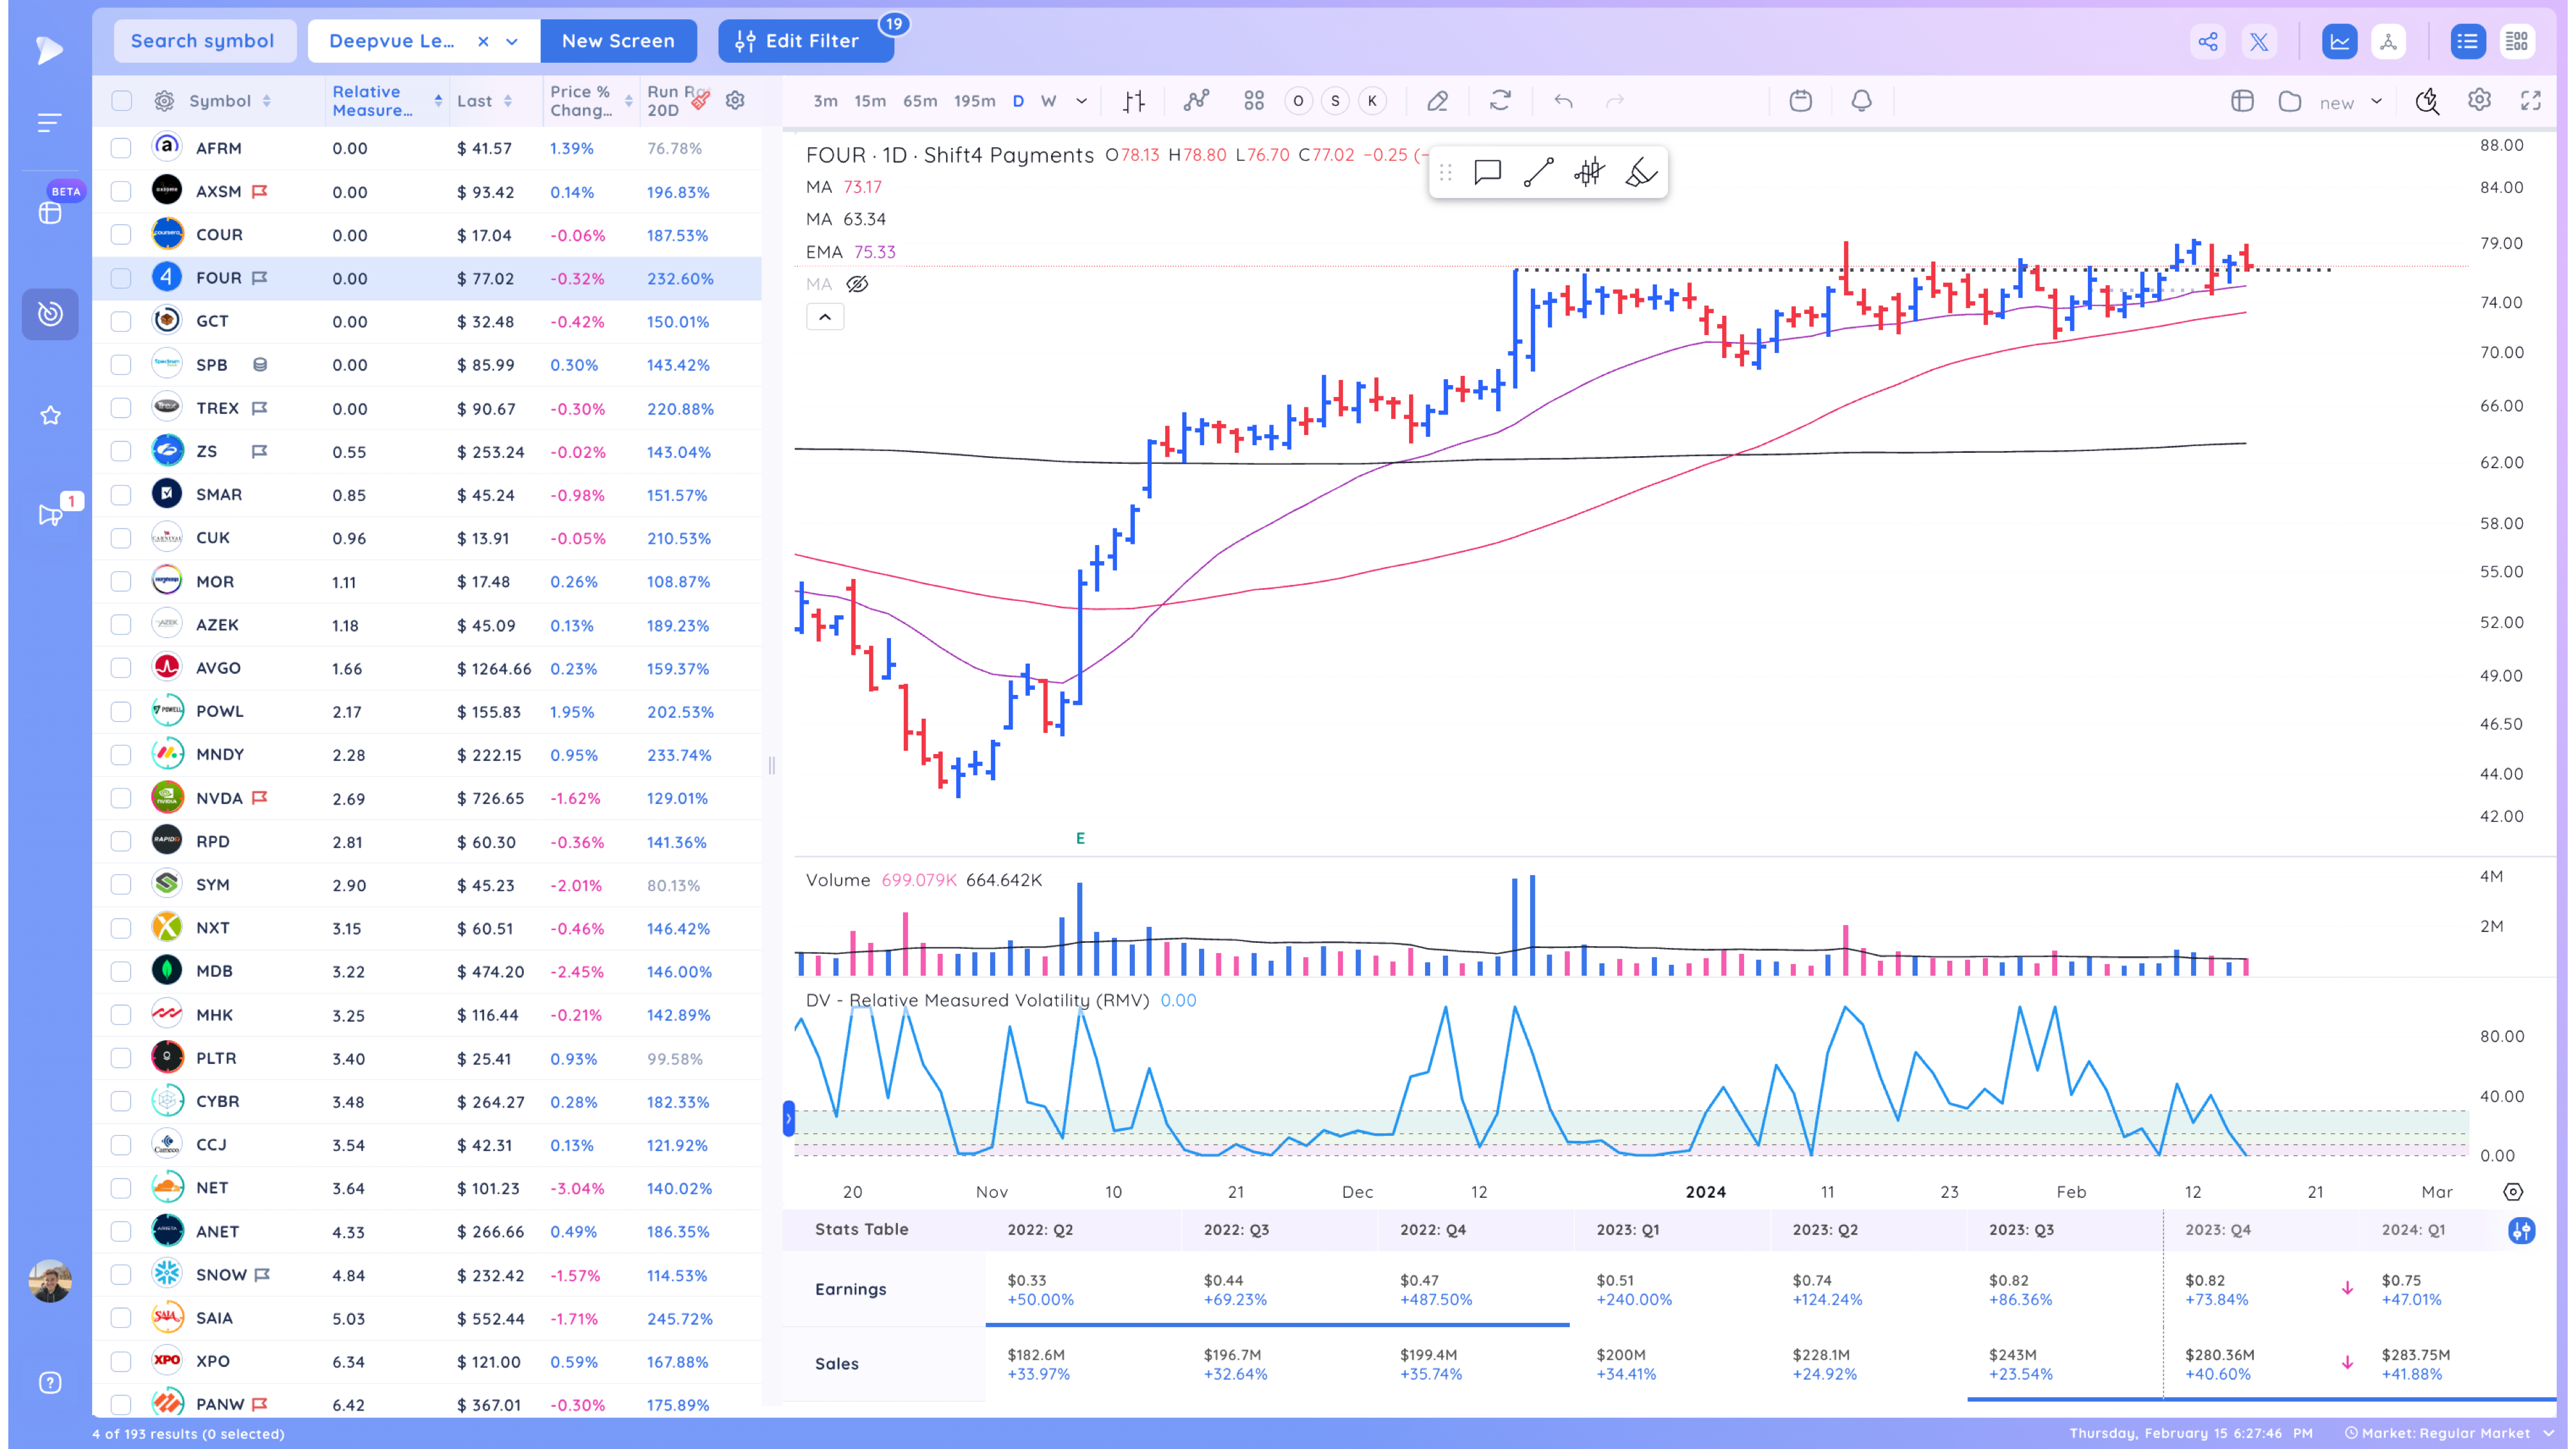The image size is (2576, 1449).
Task: Select the brush clear drawings tool
Action: point(1640,172)
